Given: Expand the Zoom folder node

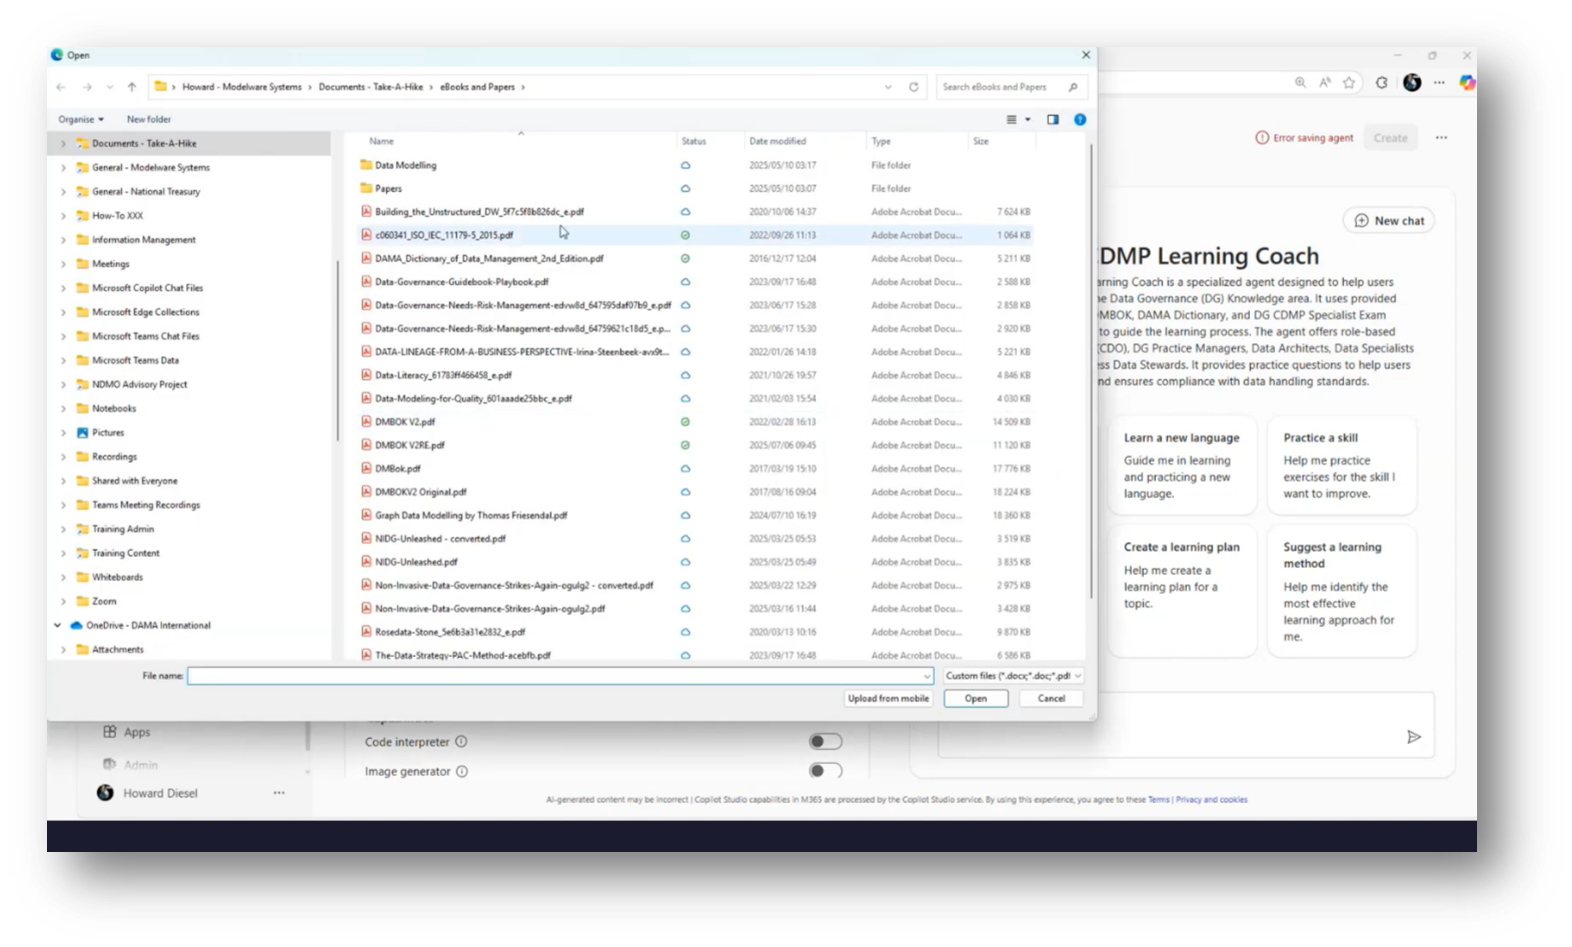Looking at the screenshot, I should tap(64, 601).
